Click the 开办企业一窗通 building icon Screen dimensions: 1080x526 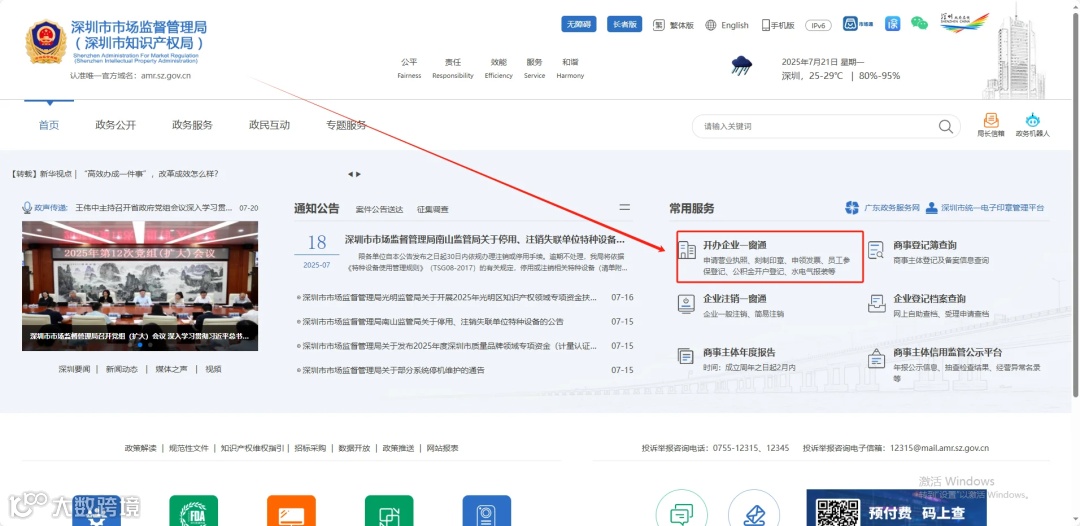687,250
